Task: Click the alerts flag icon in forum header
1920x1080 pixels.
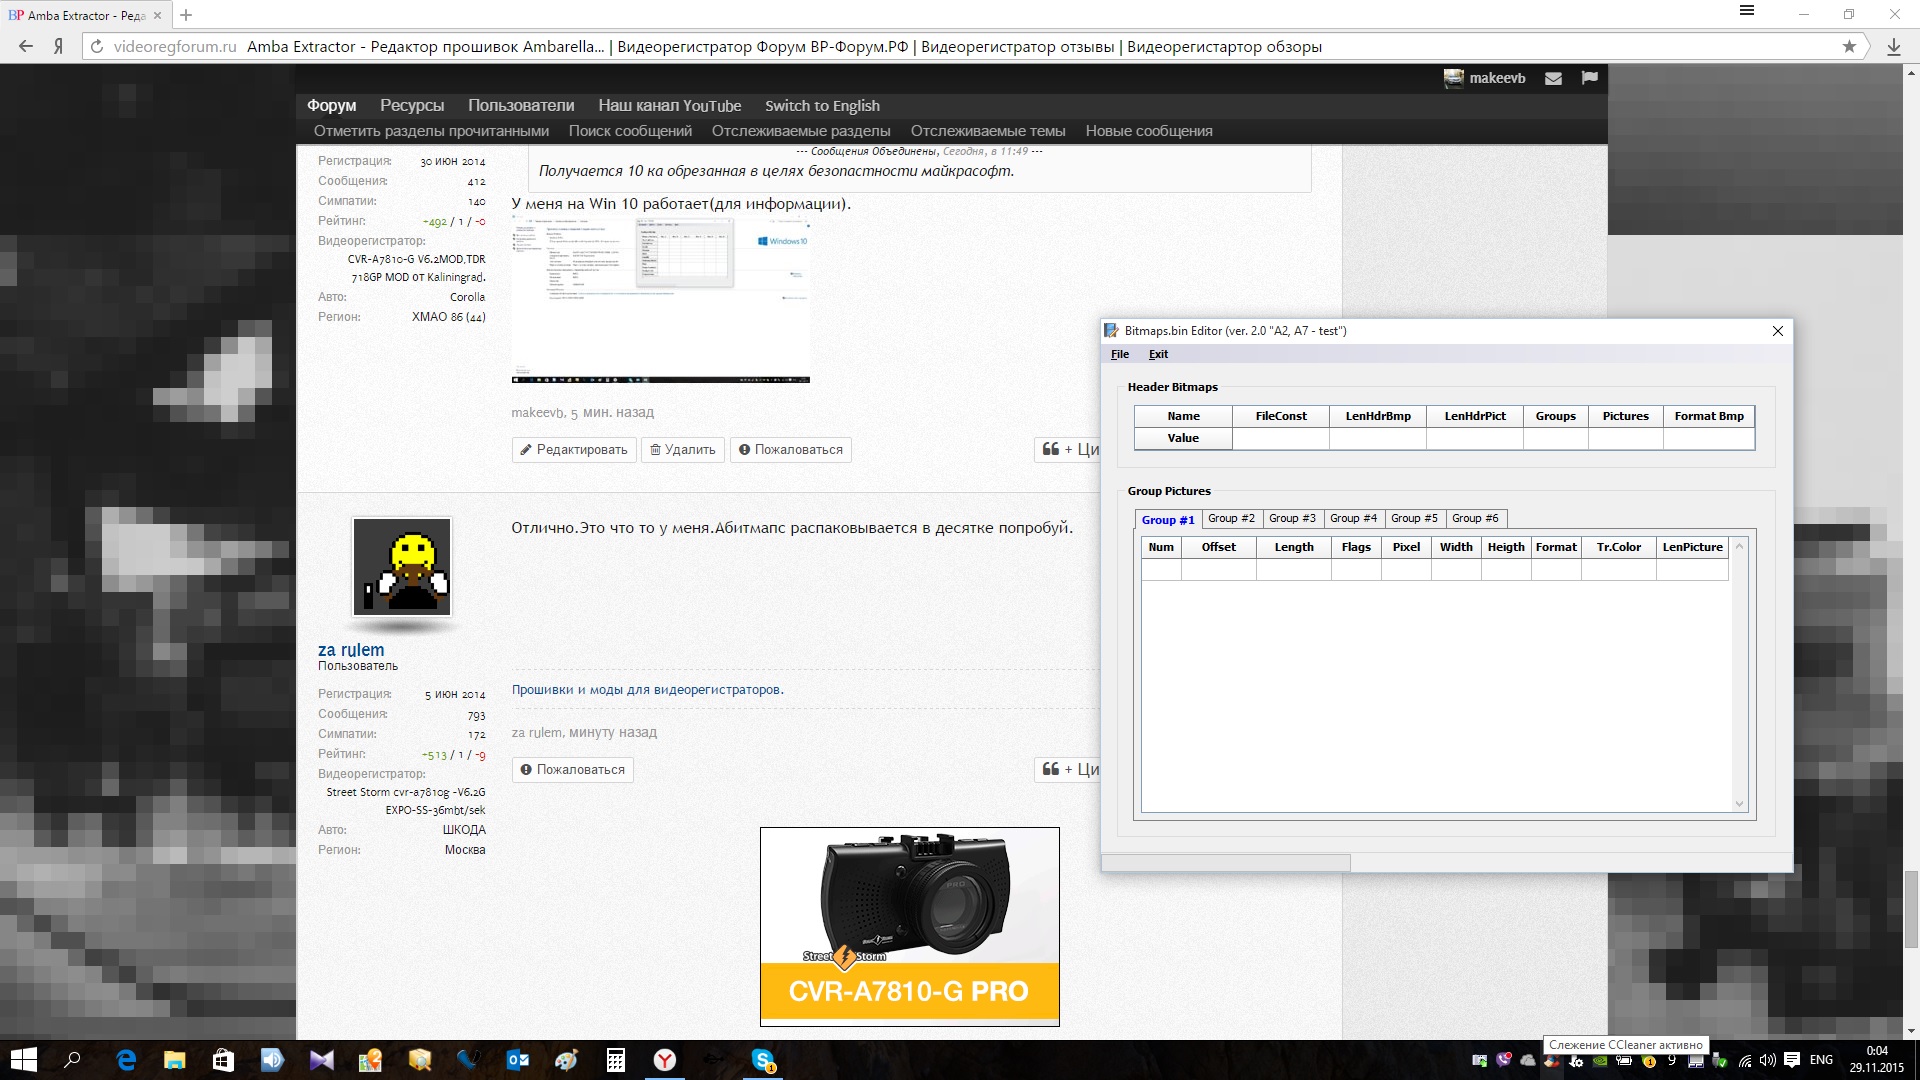Action: coord(1589,78)
